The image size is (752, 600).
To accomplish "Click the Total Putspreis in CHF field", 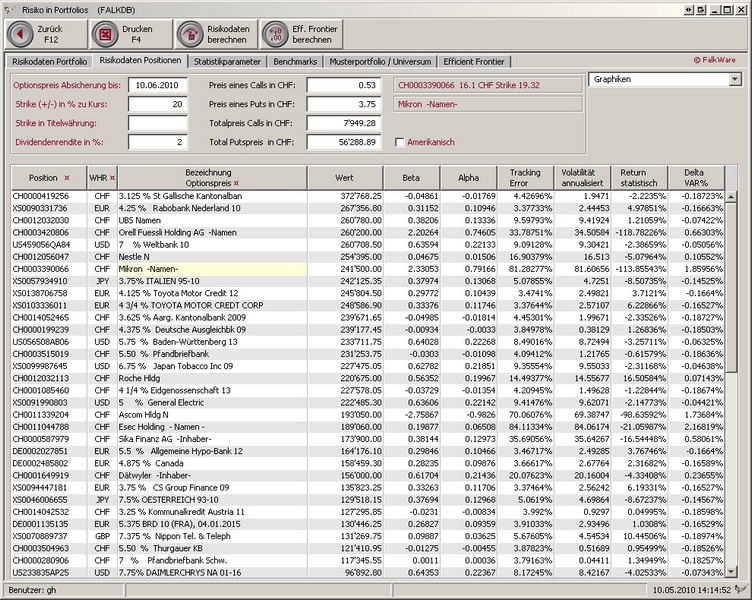I will click(344, 142).
